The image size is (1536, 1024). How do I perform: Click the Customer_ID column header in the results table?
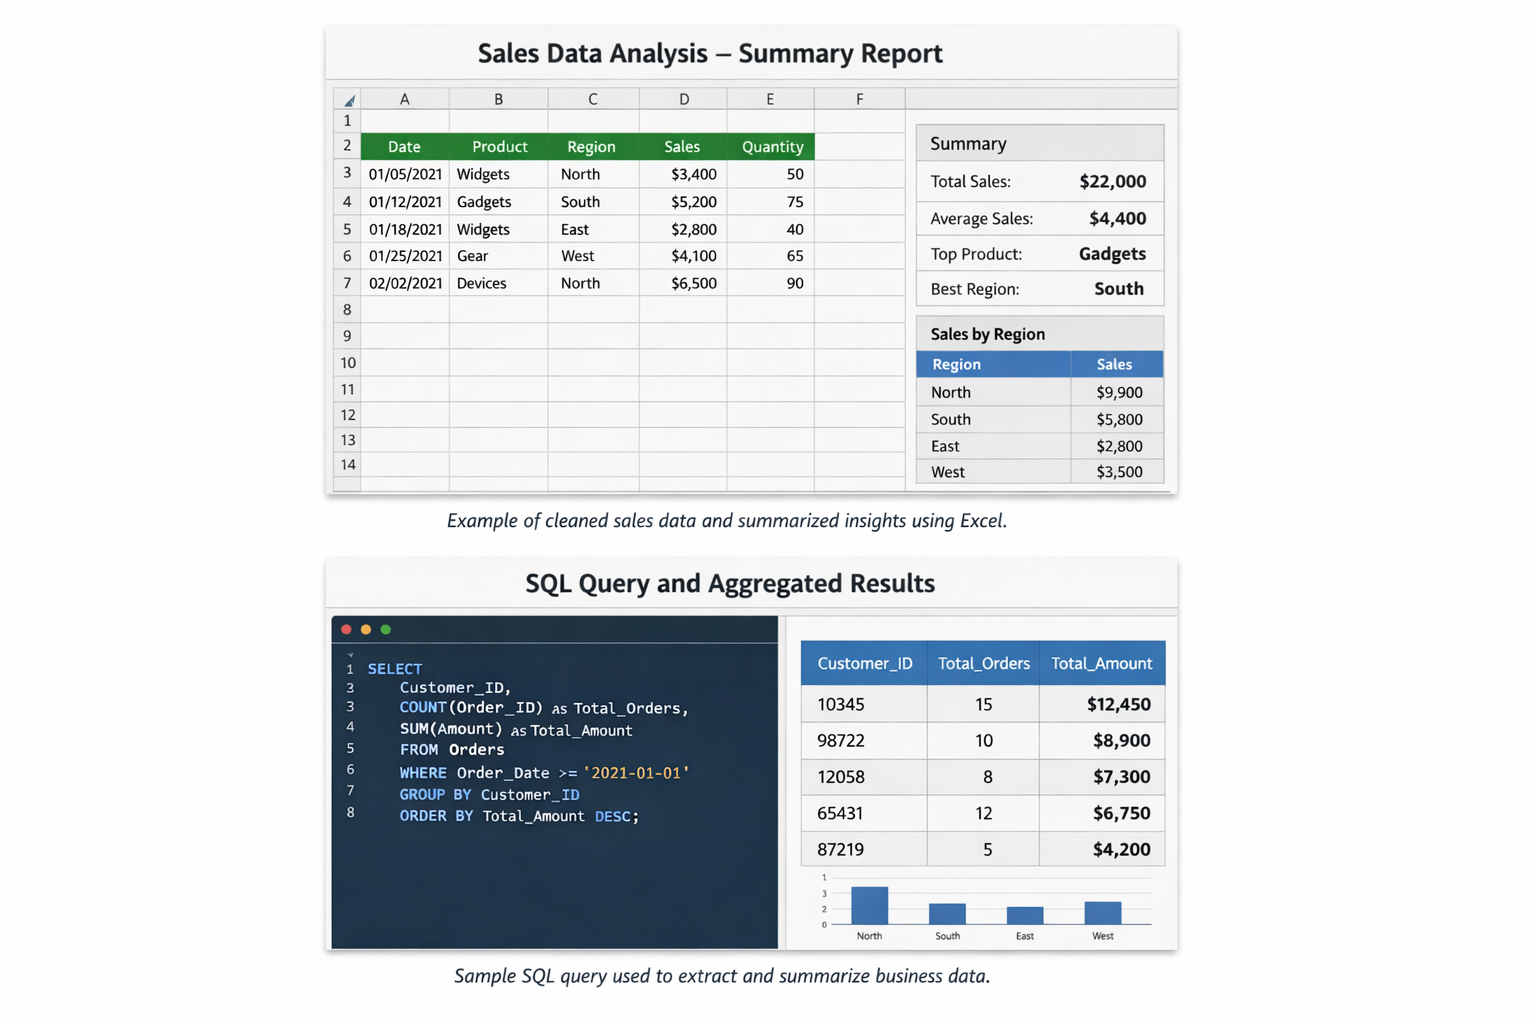[864, 663]
